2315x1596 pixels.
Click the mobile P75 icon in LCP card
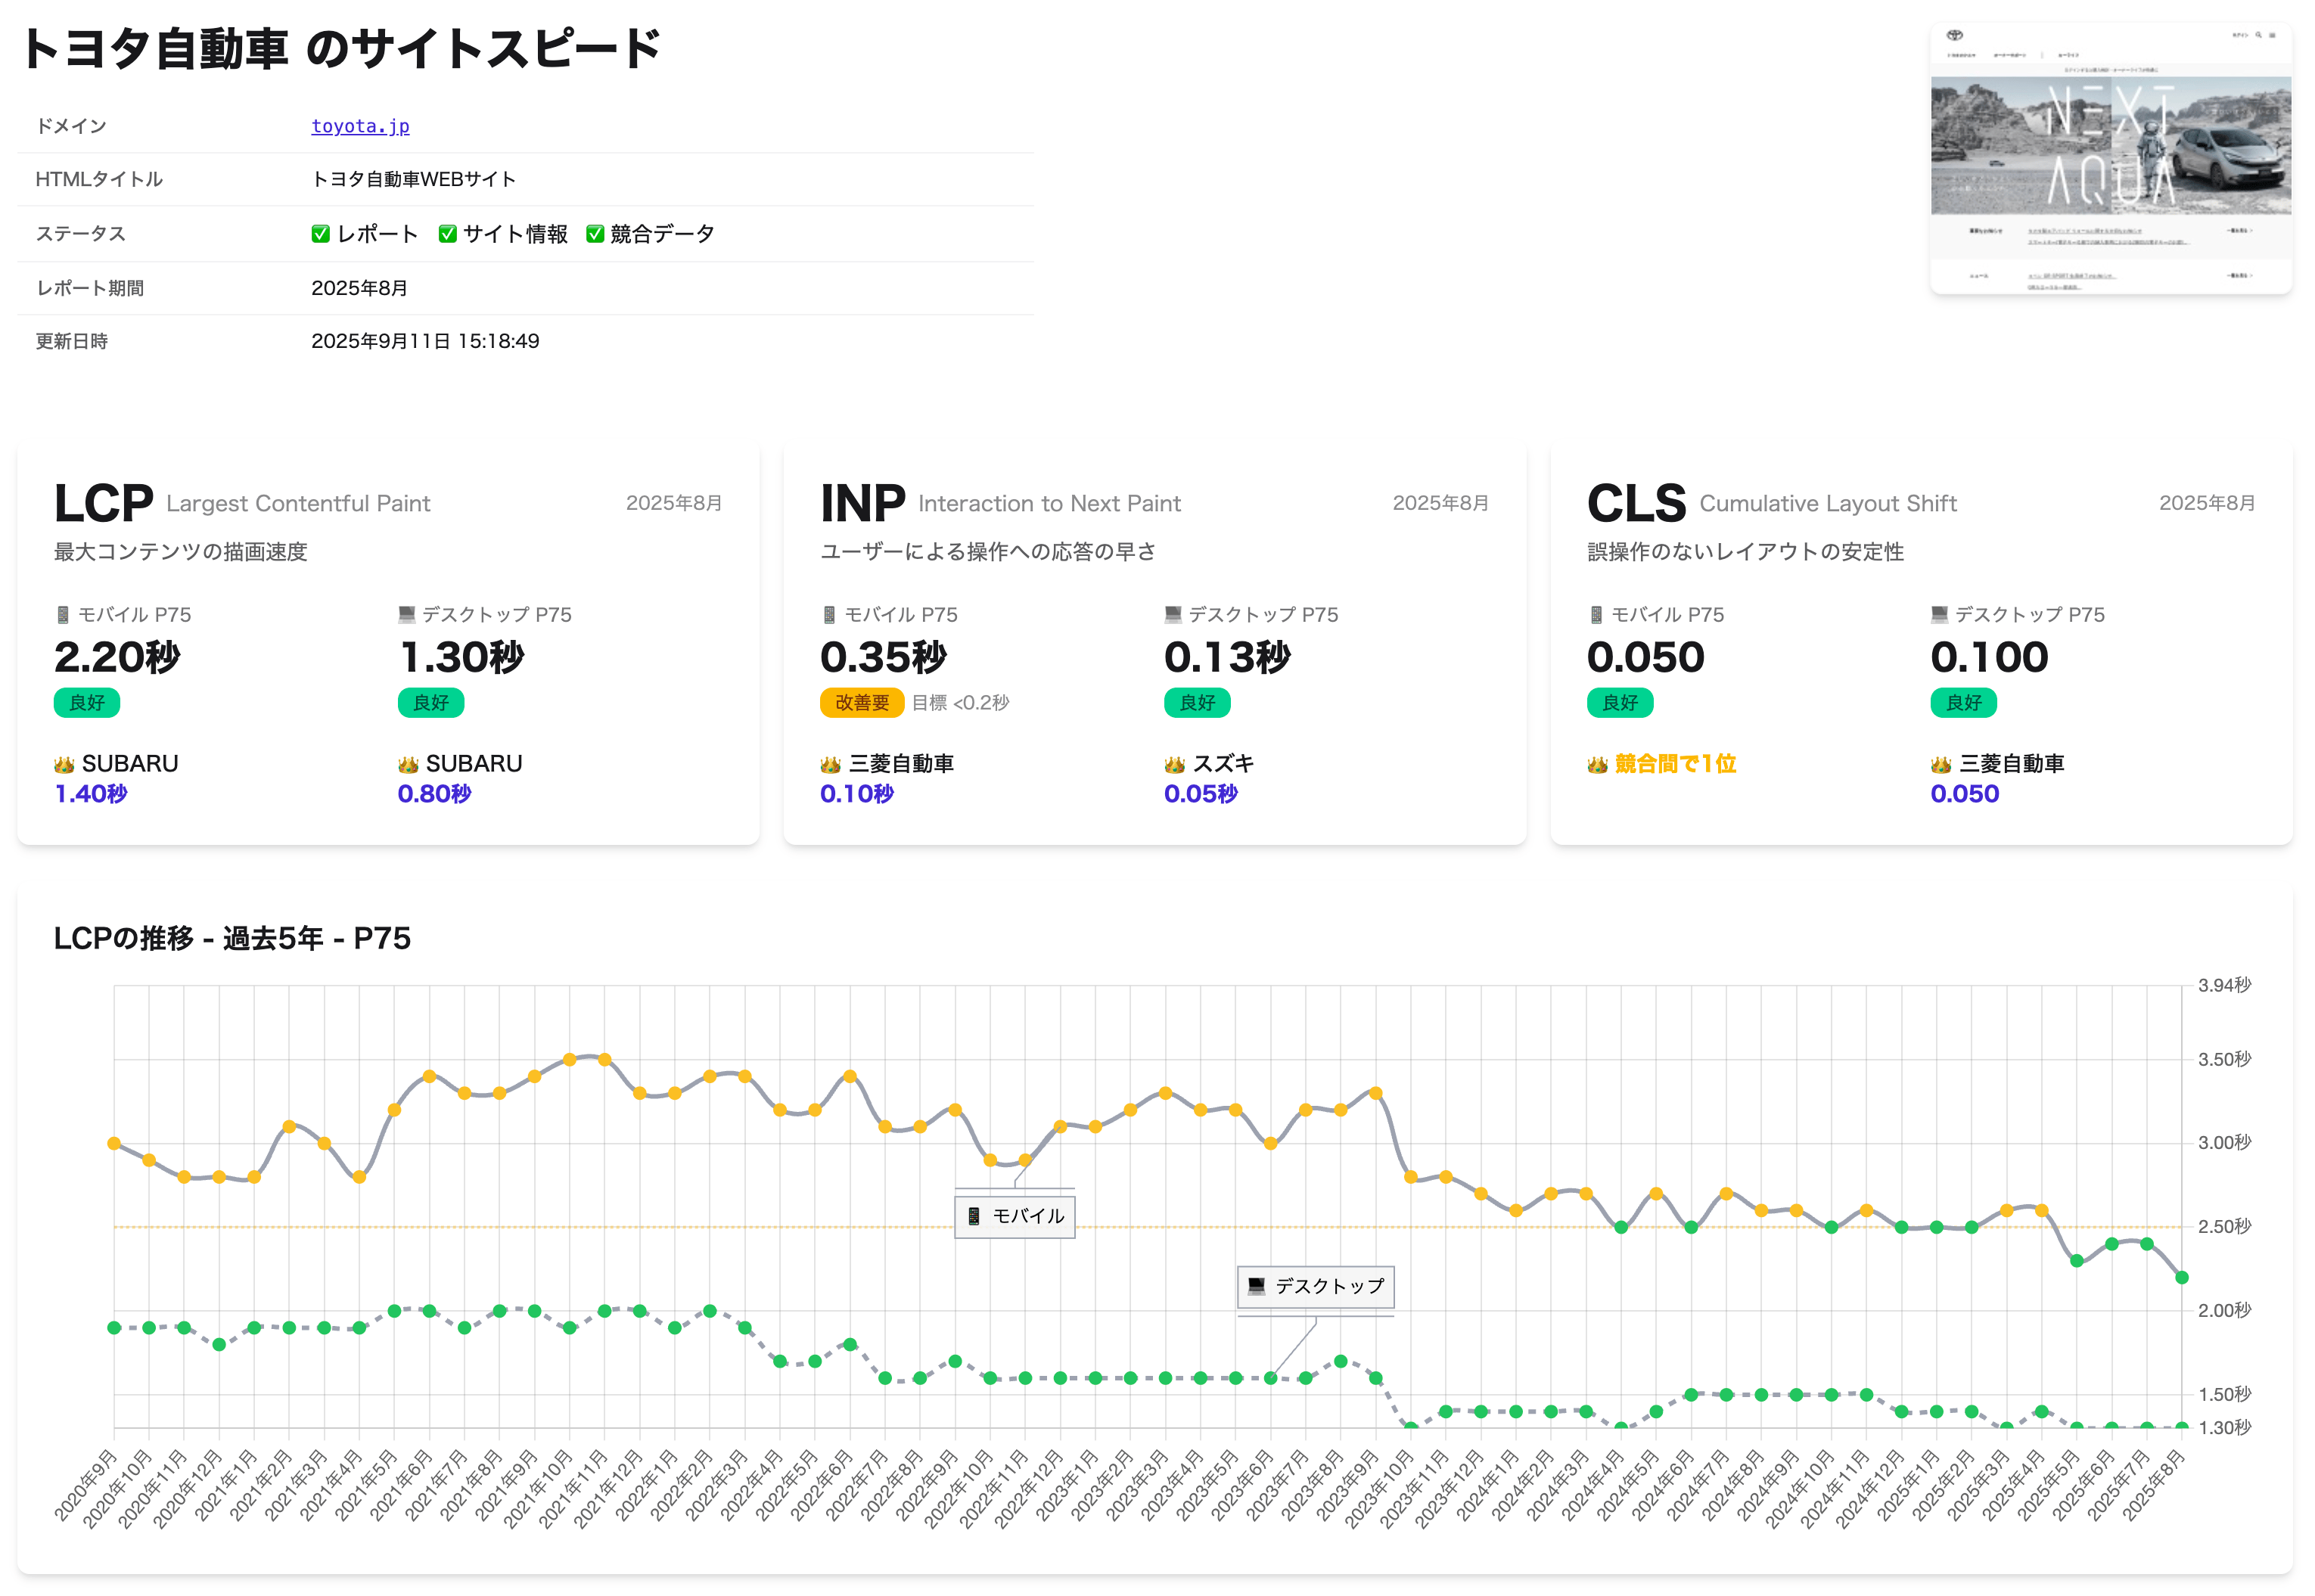pyautogui.click(x=62, y=614)
